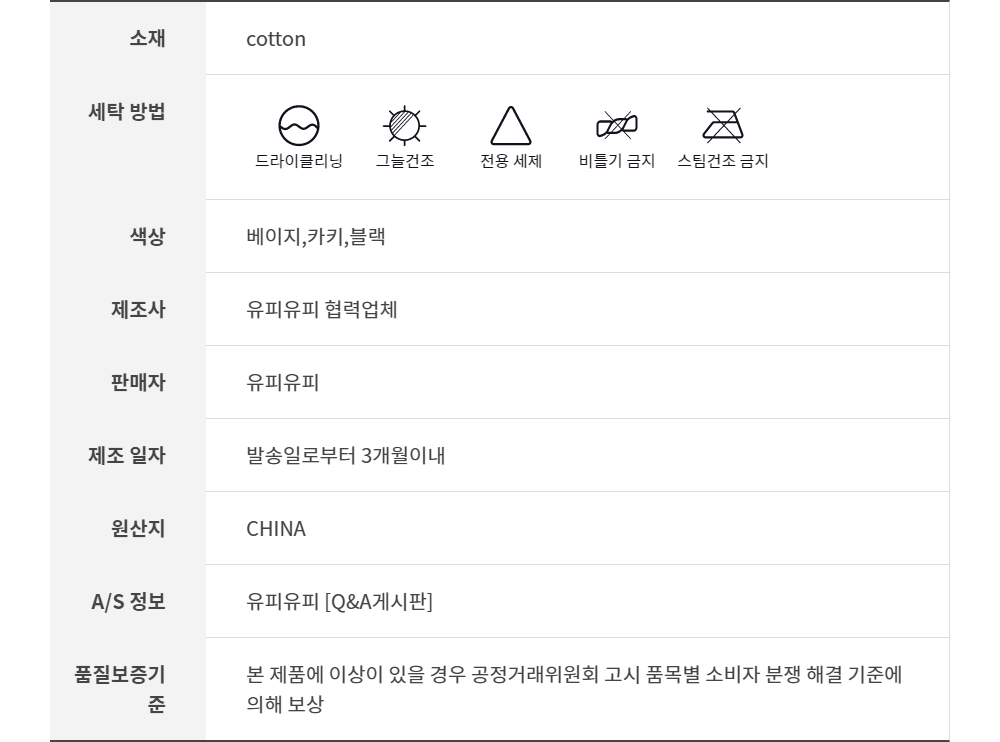Click the 비틀기 금지 caption text
Screen dimensions: 1000x742
coord(617,161)
